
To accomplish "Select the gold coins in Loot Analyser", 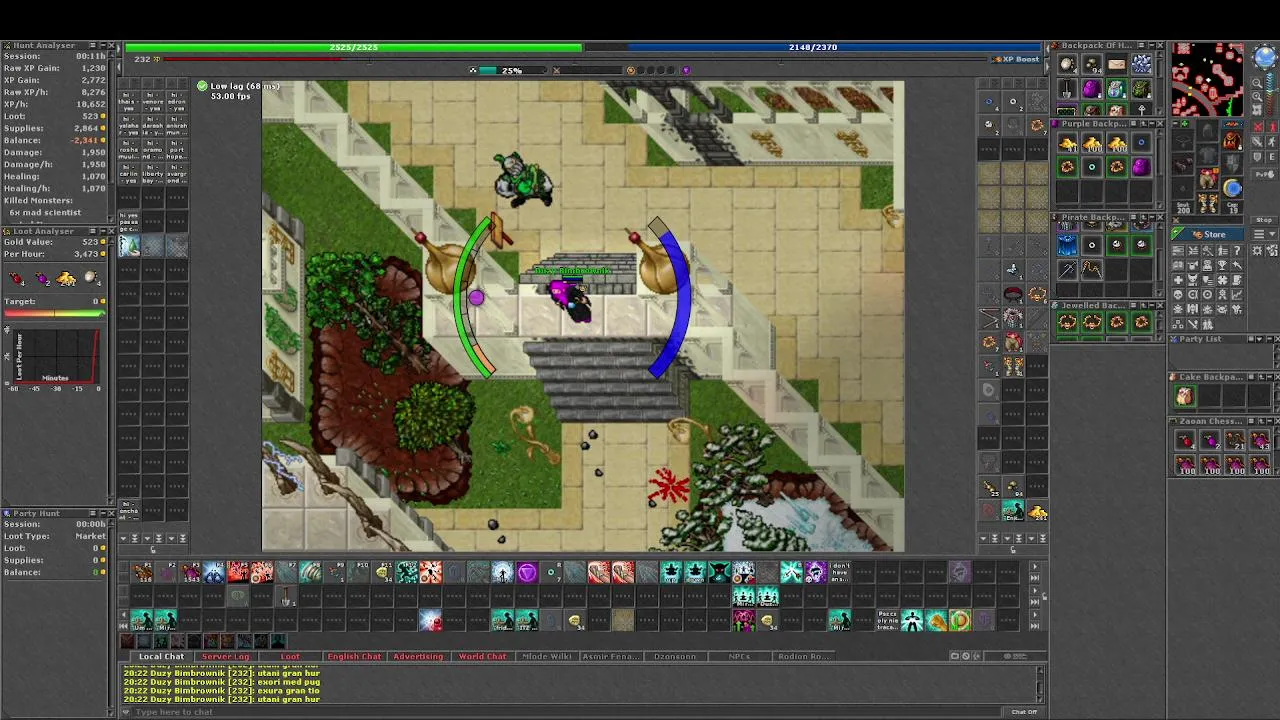I will 66,278.
